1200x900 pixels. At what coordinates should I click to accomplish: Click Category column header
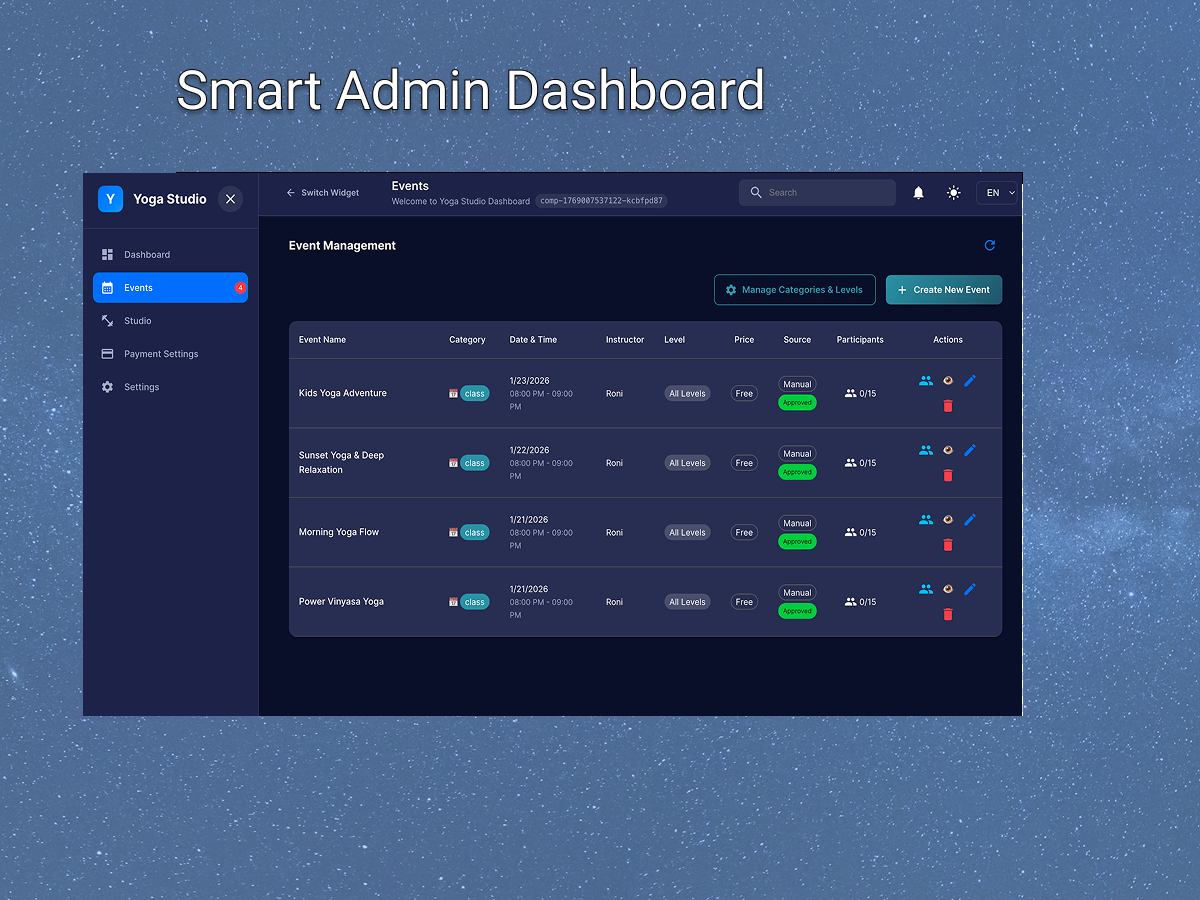pos(467,340)
